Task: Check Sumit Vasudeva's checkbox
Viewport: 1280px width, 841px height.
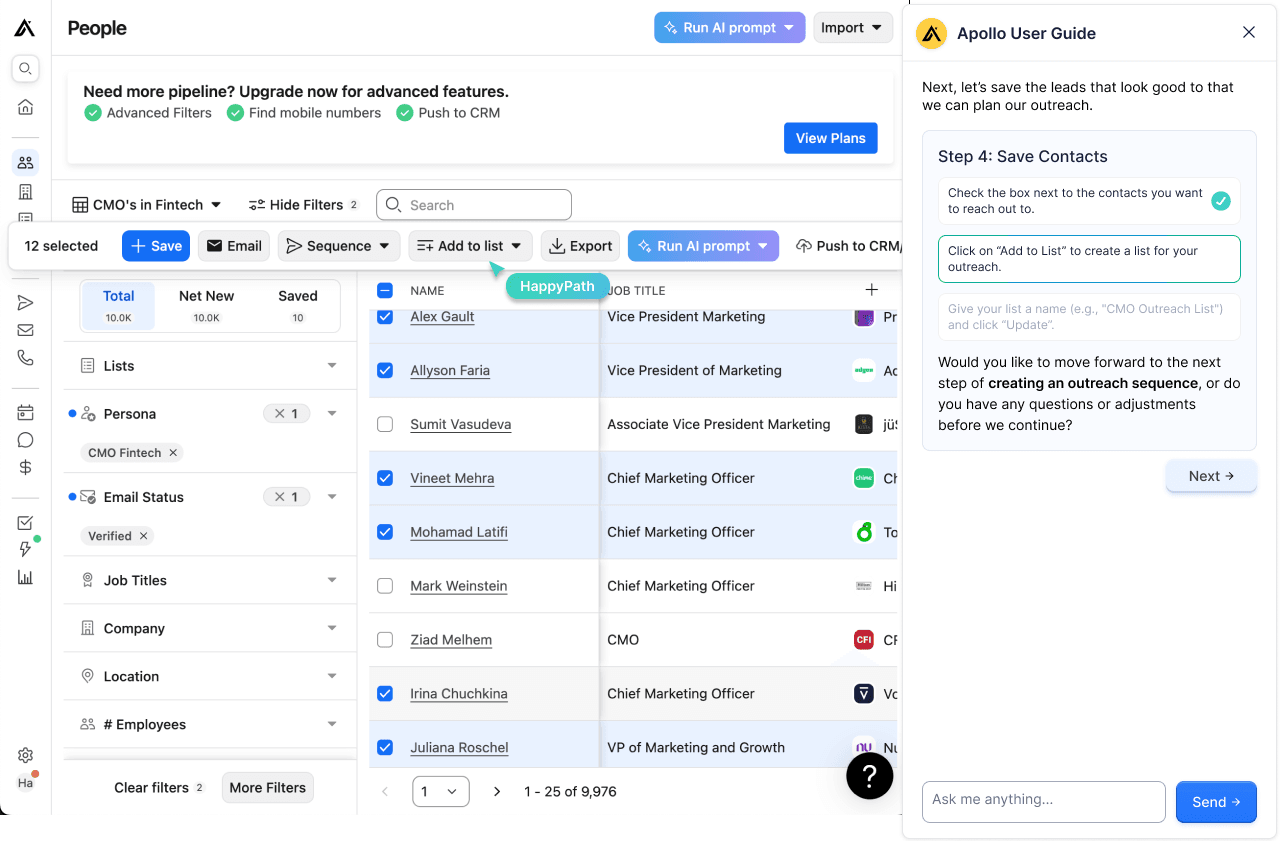Action: click(385, 424)
